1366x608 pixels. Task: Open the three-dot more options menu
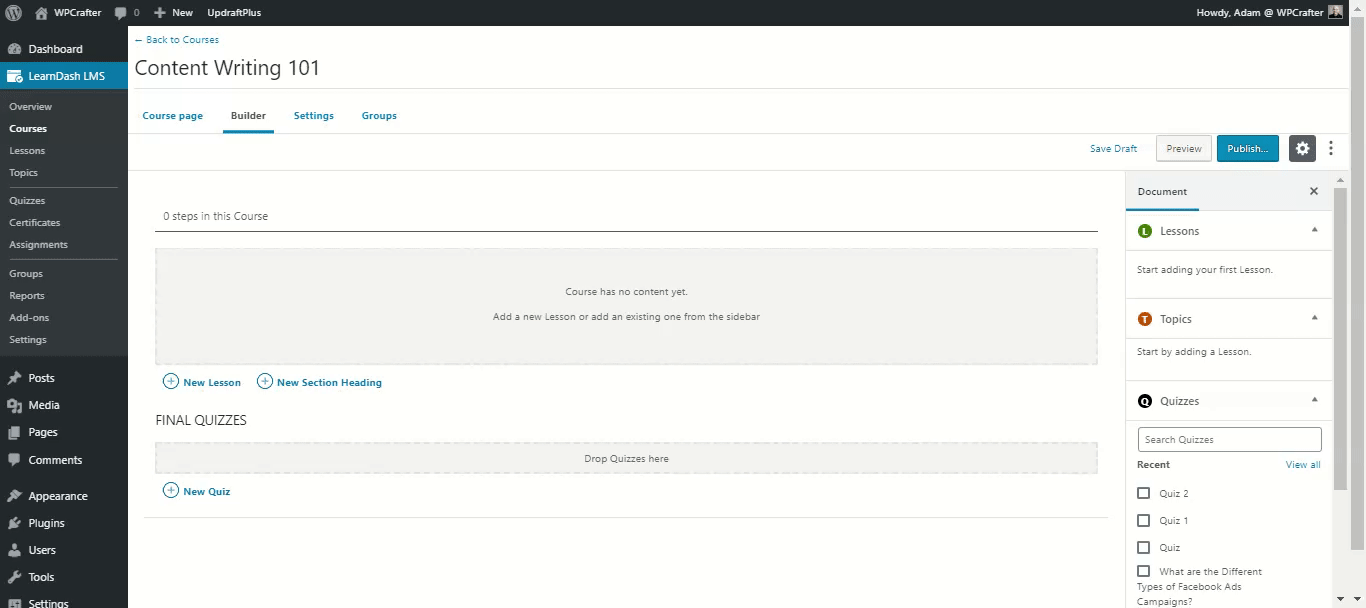click(x=1331, y=148)
